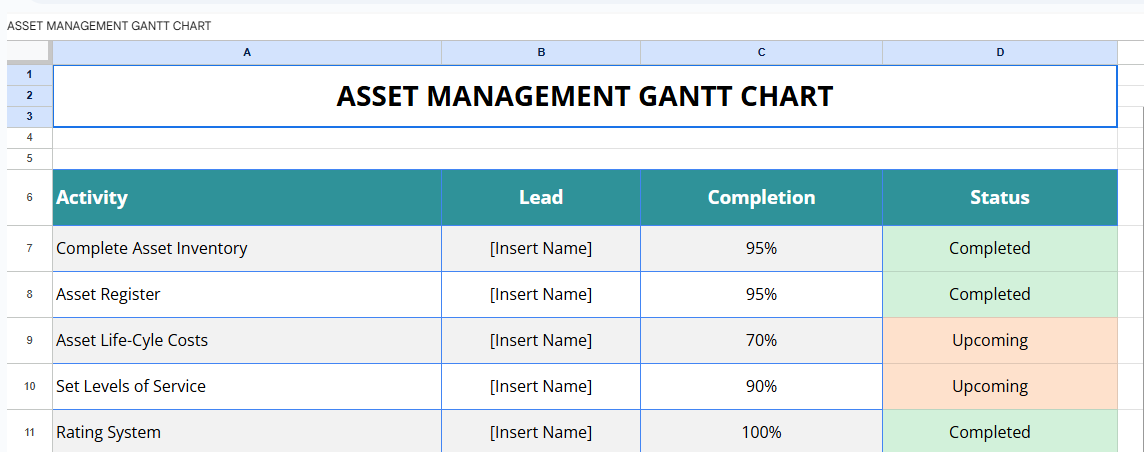Select row 6 header number
1144x452 pixels.
coord(29,197)
